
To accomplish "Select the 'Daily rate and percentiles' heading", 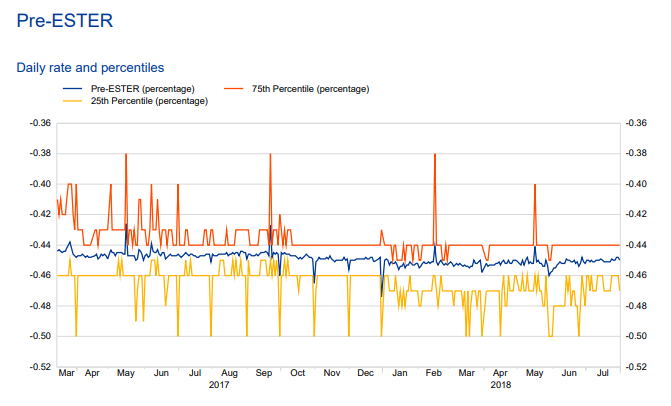I will (89, 68).
